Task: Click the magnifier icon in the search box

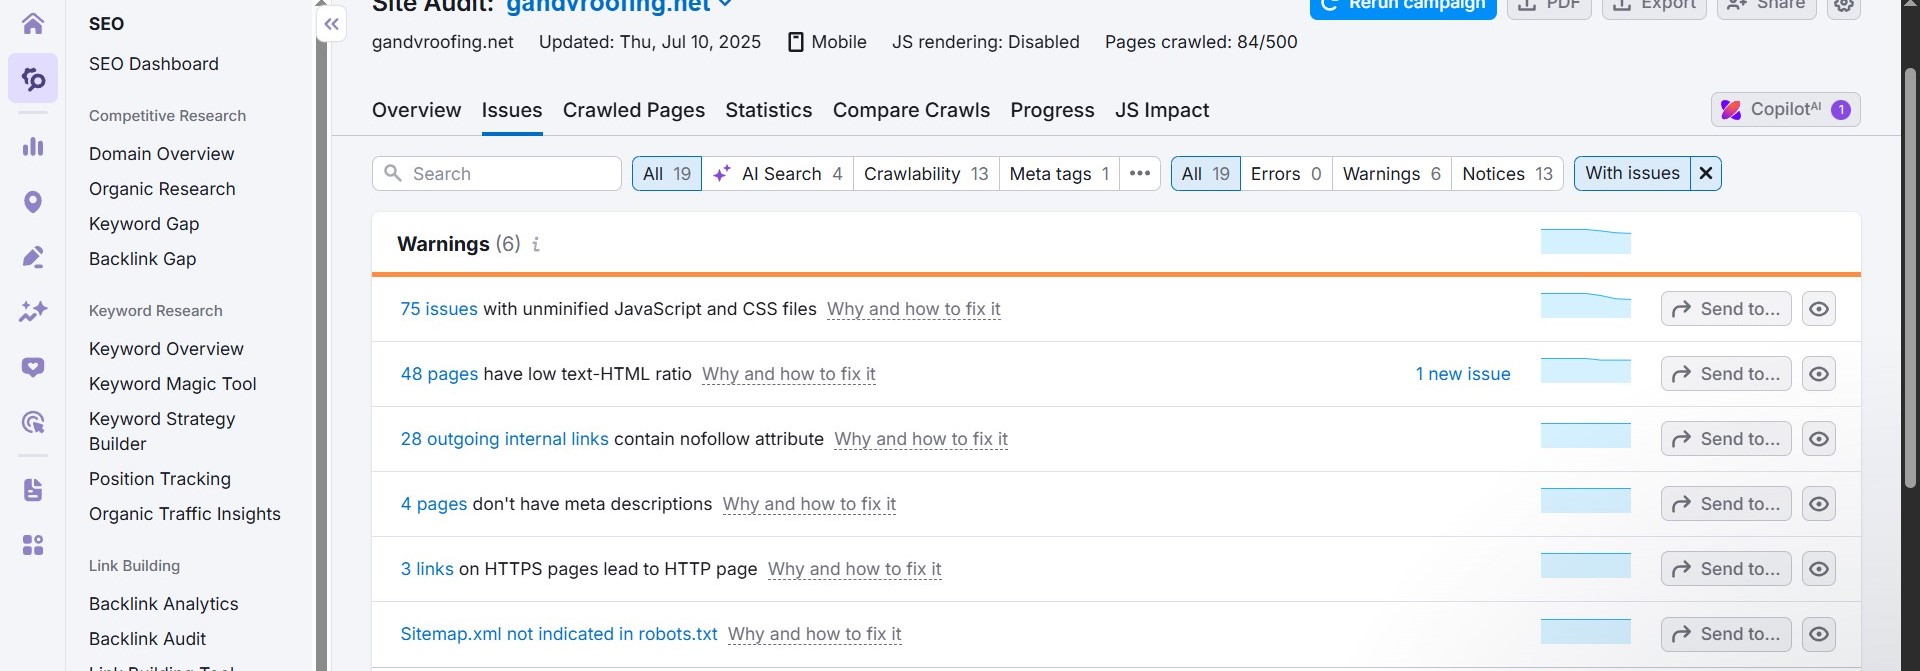Action: (393, 173)
